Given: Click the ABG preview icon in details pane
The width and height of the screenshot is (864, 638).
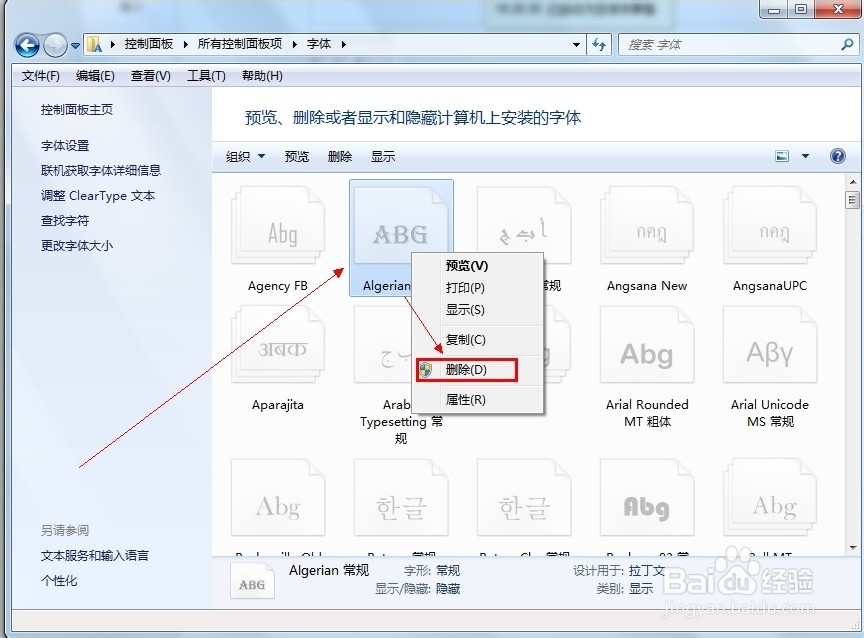Looking at the screenshot, I should pyautogui.click(x=252, y=580).
